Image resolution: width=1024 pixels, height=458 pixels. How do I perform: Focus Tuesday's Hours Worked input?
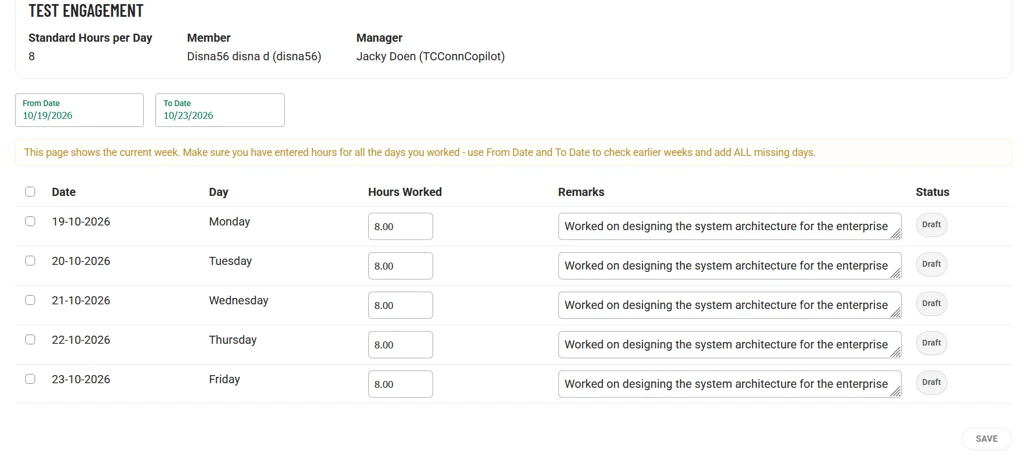tap(400, 266)
